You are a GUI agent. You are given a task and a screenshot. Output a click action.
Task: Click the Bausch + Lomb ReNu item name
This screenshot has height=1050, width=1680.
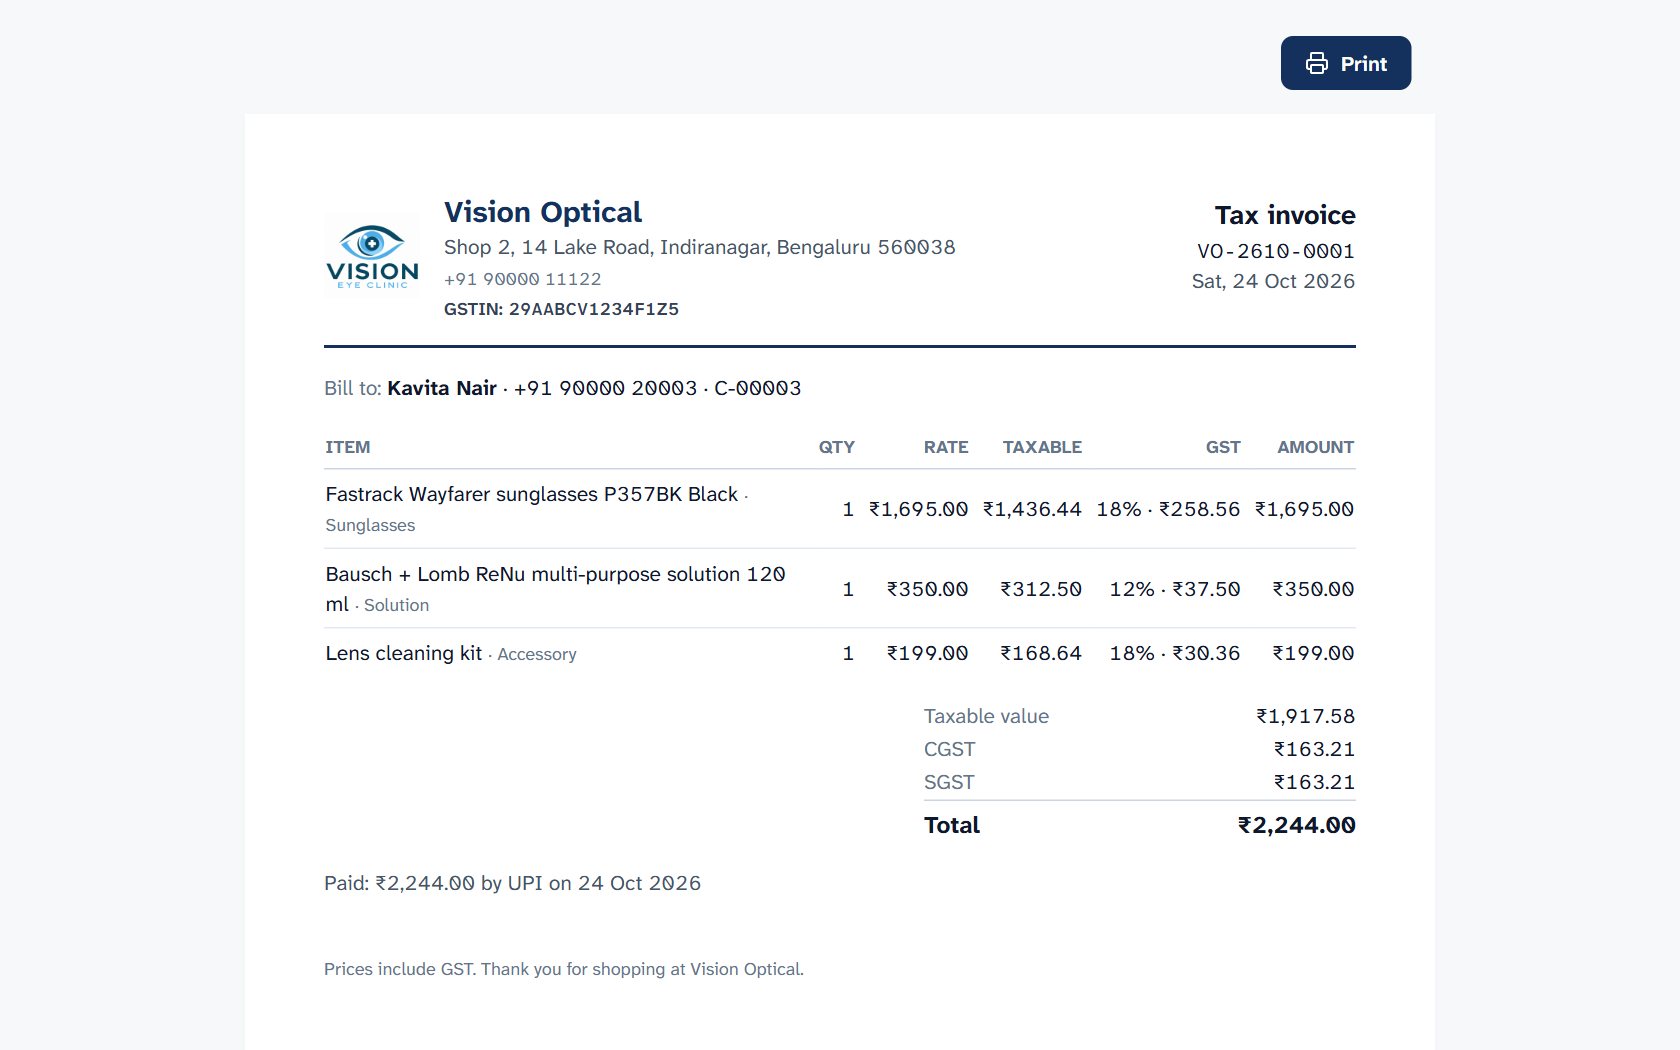tap(555, 589)
